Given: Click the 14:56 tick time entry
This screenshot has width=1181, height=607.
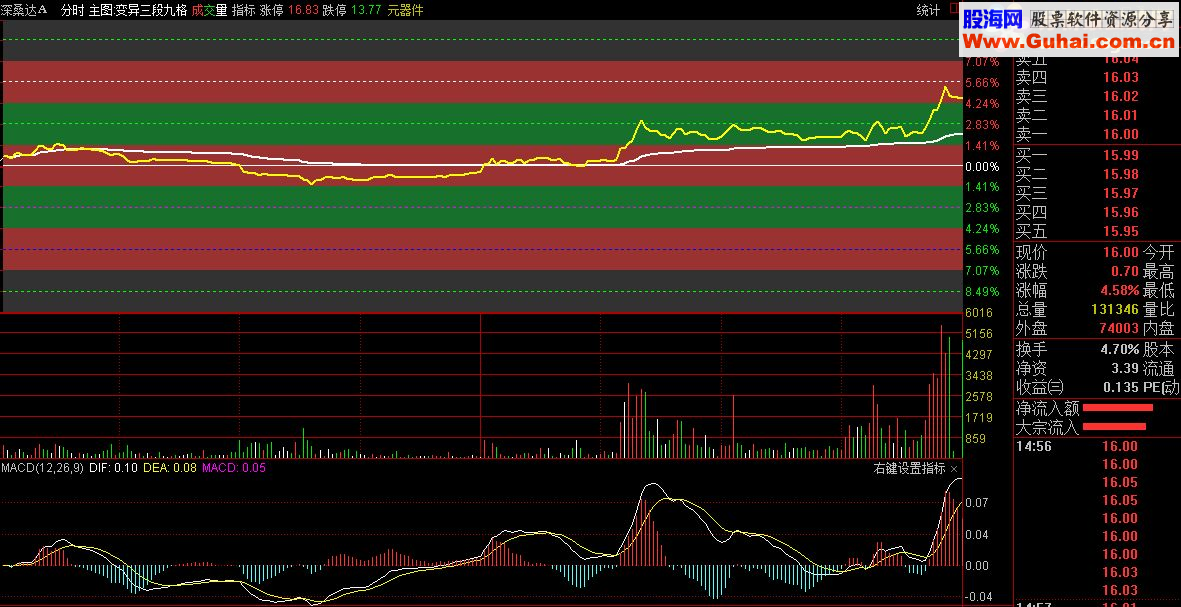Looking at the screenshot, I should click(x=1034, y=447).
